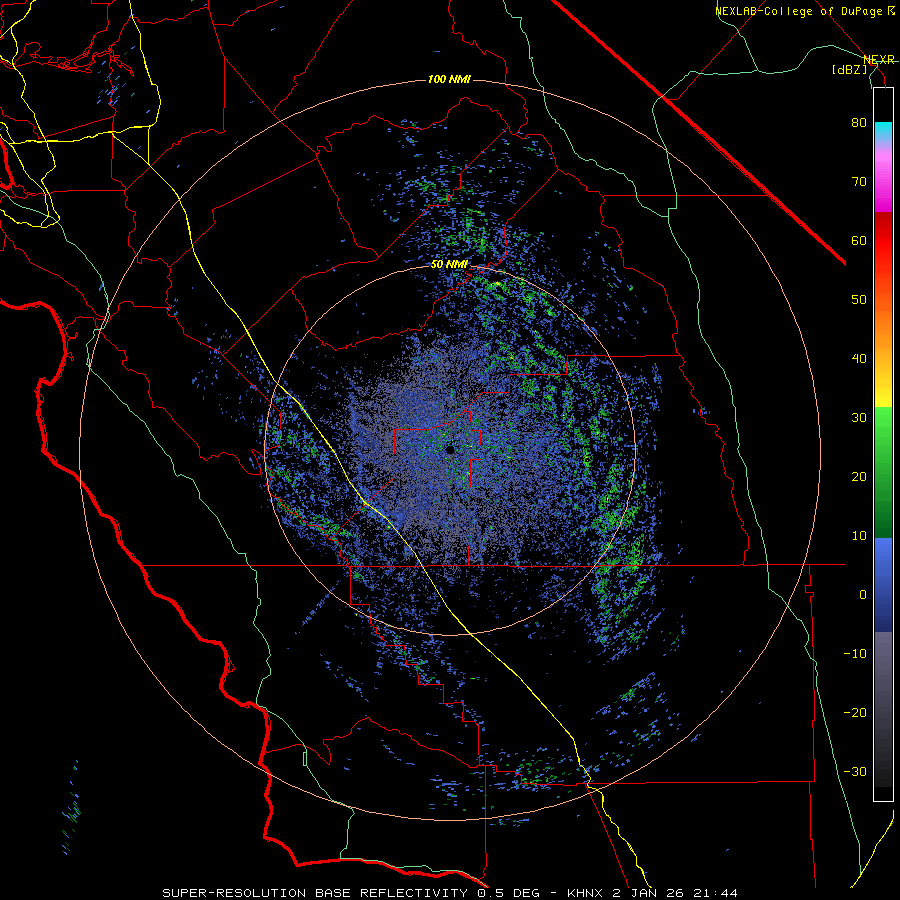Image resolution: width=900 pixels, height=900 pixels.
Task: Click the KHNX station identifier in the caption
Action: 585,893
